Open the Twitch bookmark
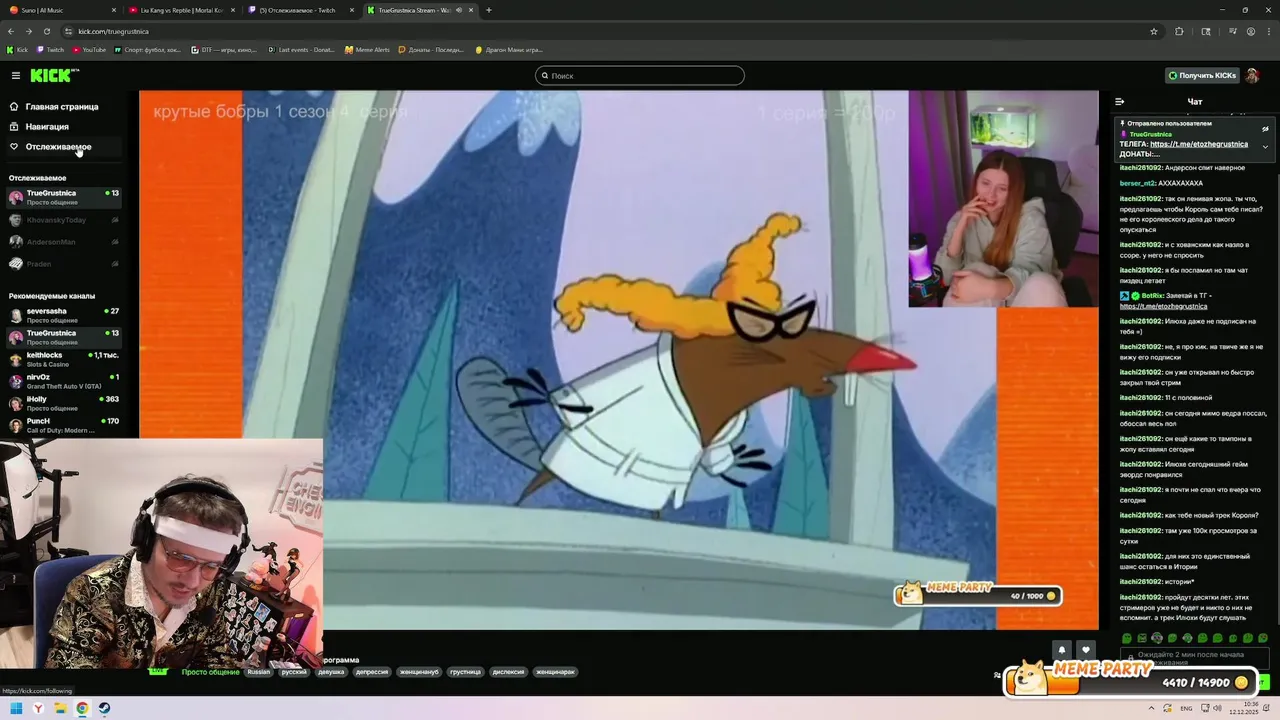Viewport: 1280px width, 720px height. click(51, 49)
